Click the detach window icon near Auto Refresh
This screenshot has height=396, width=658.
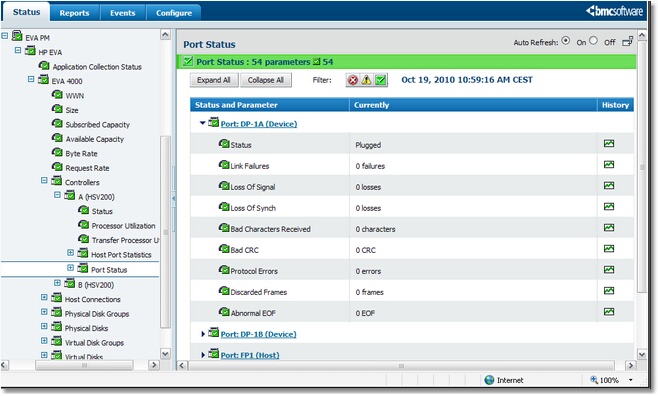click(x=627, y=42)
